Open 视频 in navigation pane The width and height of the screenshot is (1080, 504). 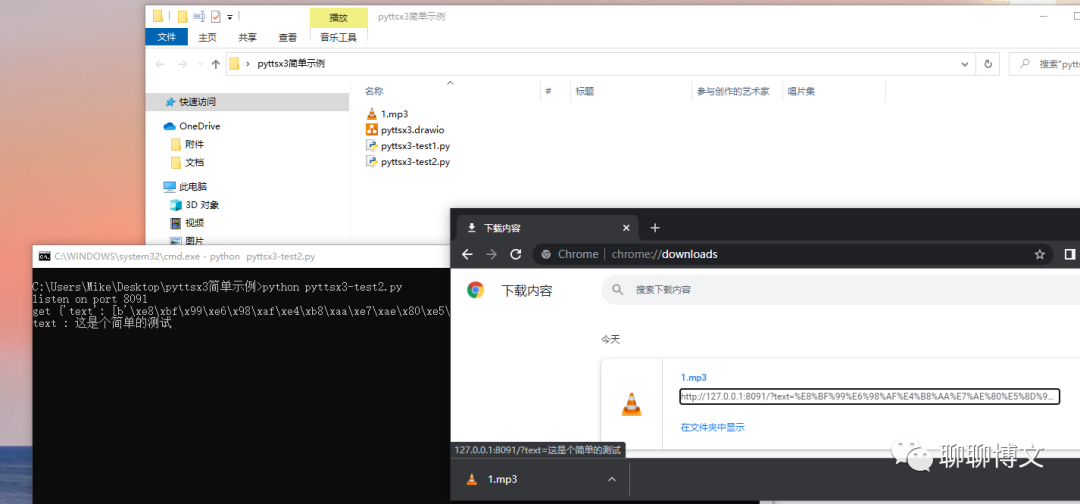point(195,223)
